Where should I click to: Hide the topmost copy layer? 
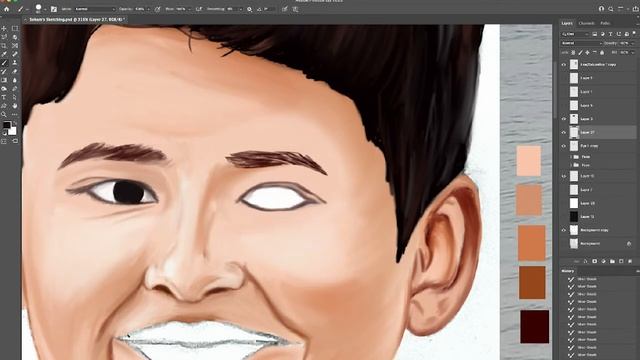pos(564,64)
